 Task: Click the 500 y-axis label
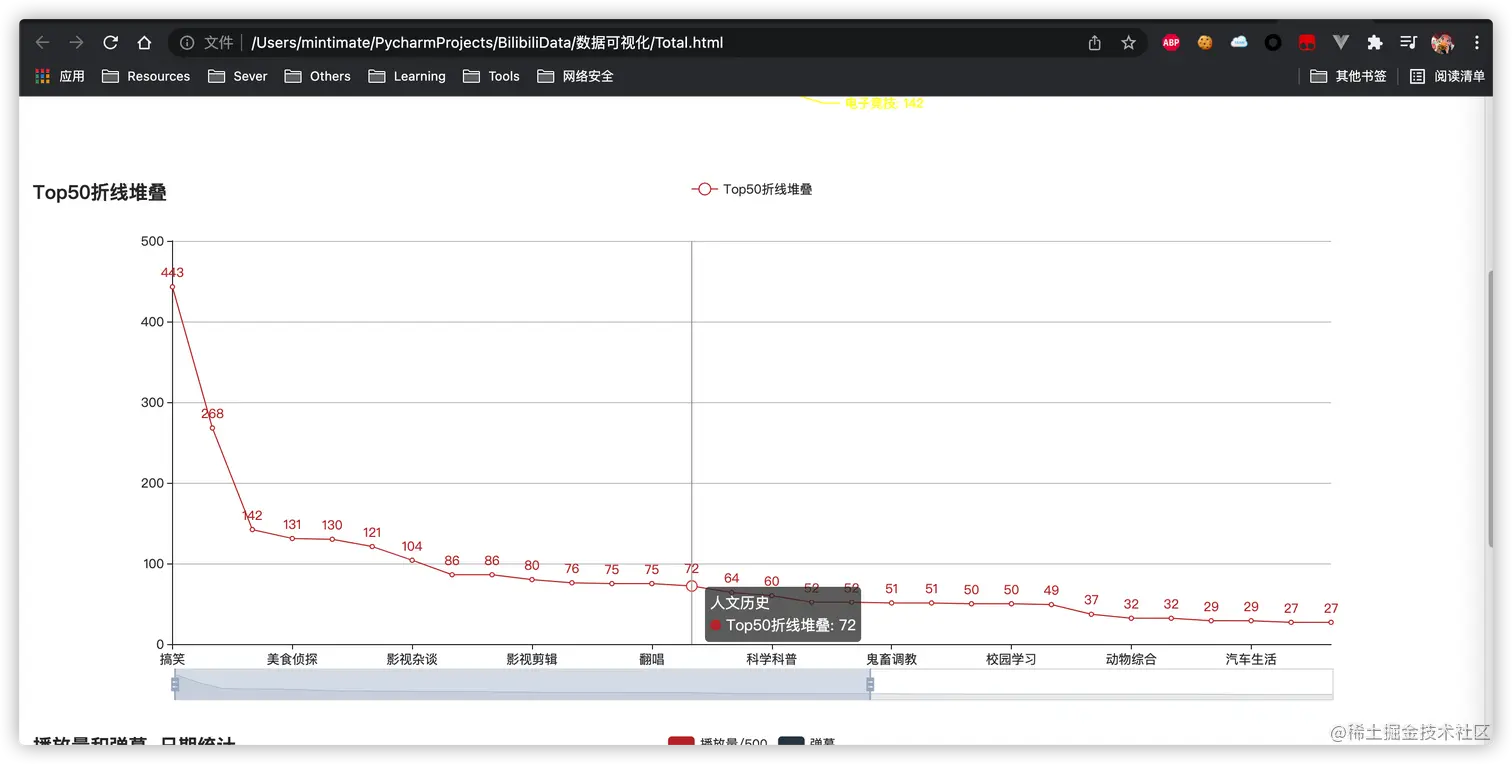click(x=152, y=241)
